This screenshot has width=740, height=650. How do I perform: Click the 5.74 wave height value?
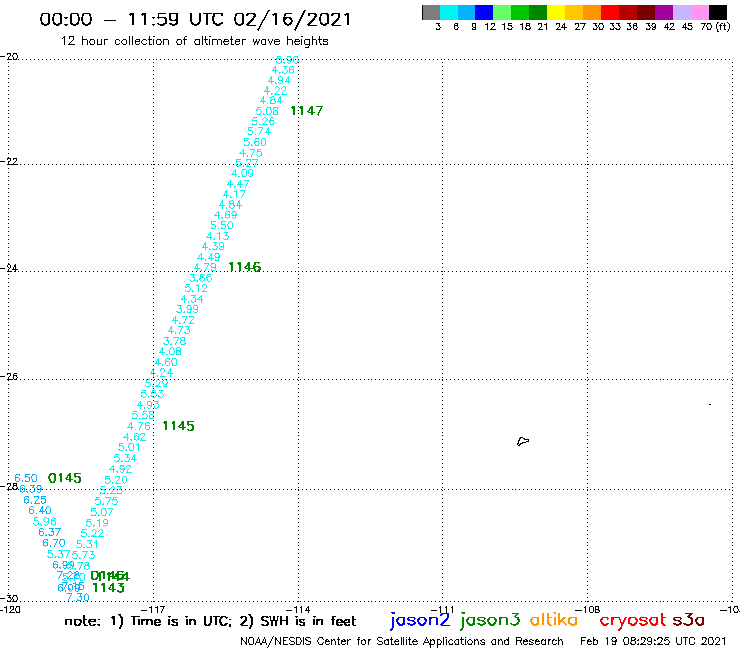[259, 132]
